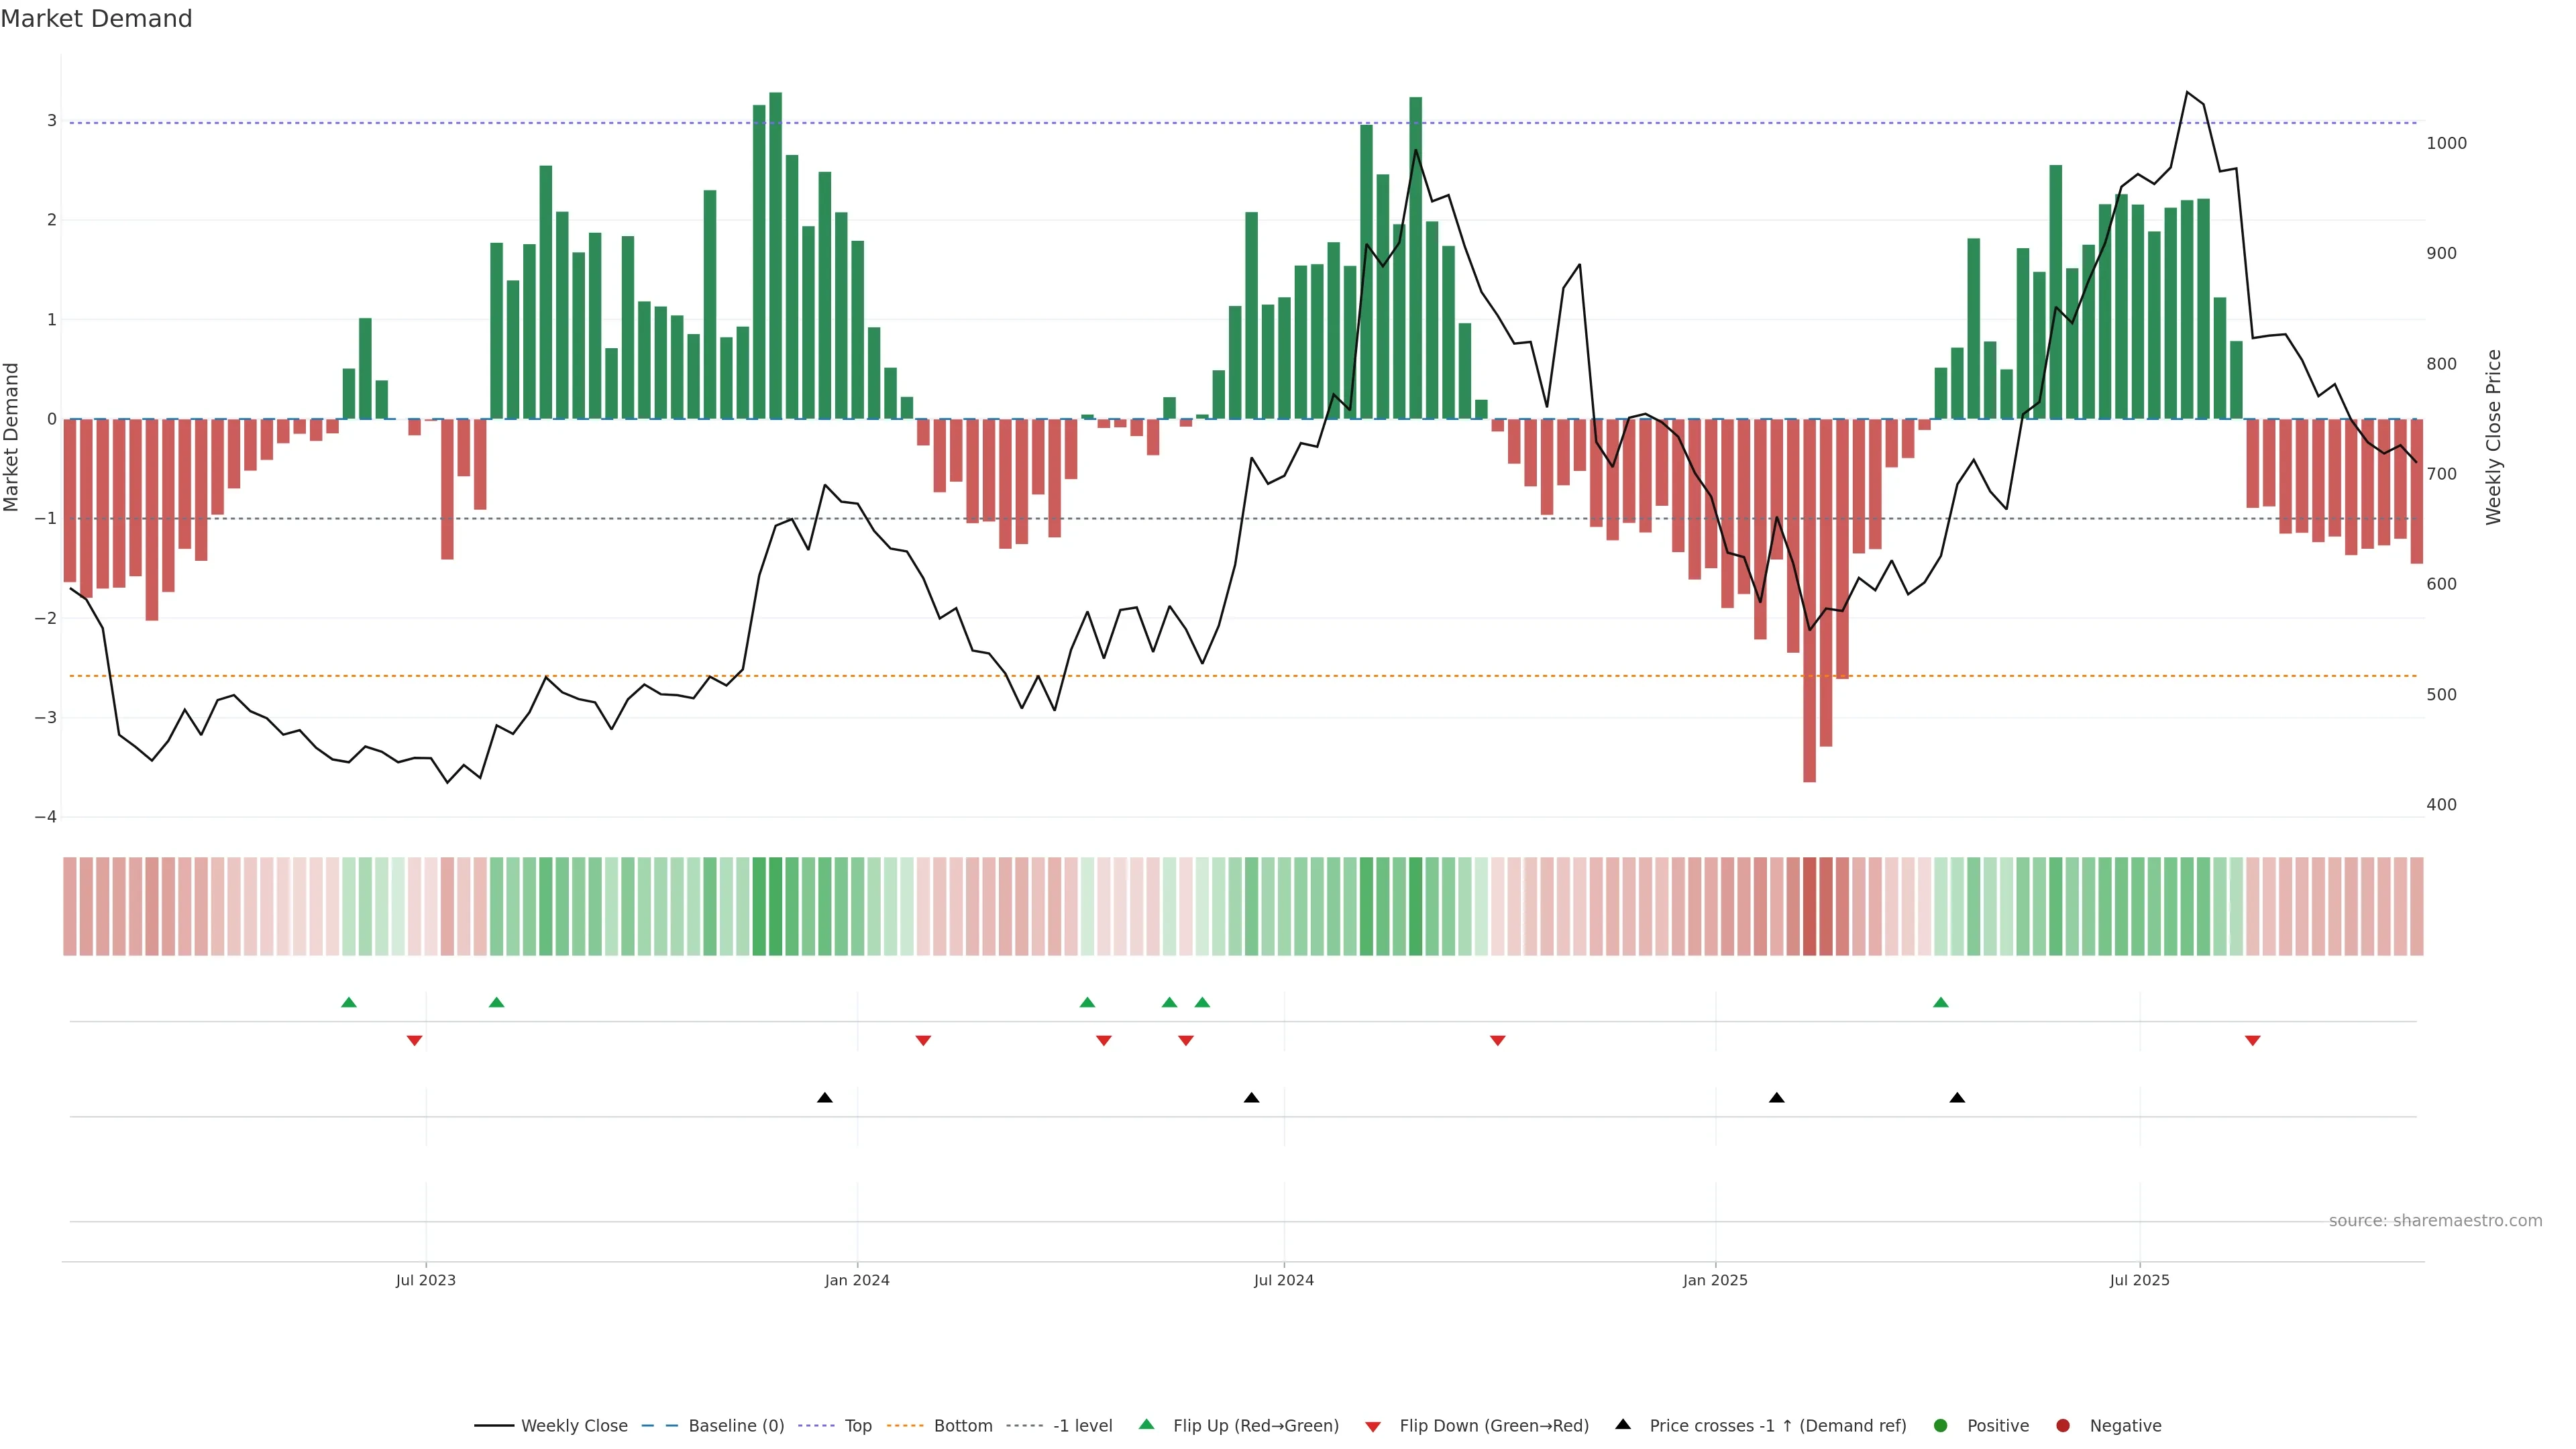This screenshot has height=1449, width=2576.
Task: Click black price-cross marker before Jul 2024
Action: coord(1251,1098)
